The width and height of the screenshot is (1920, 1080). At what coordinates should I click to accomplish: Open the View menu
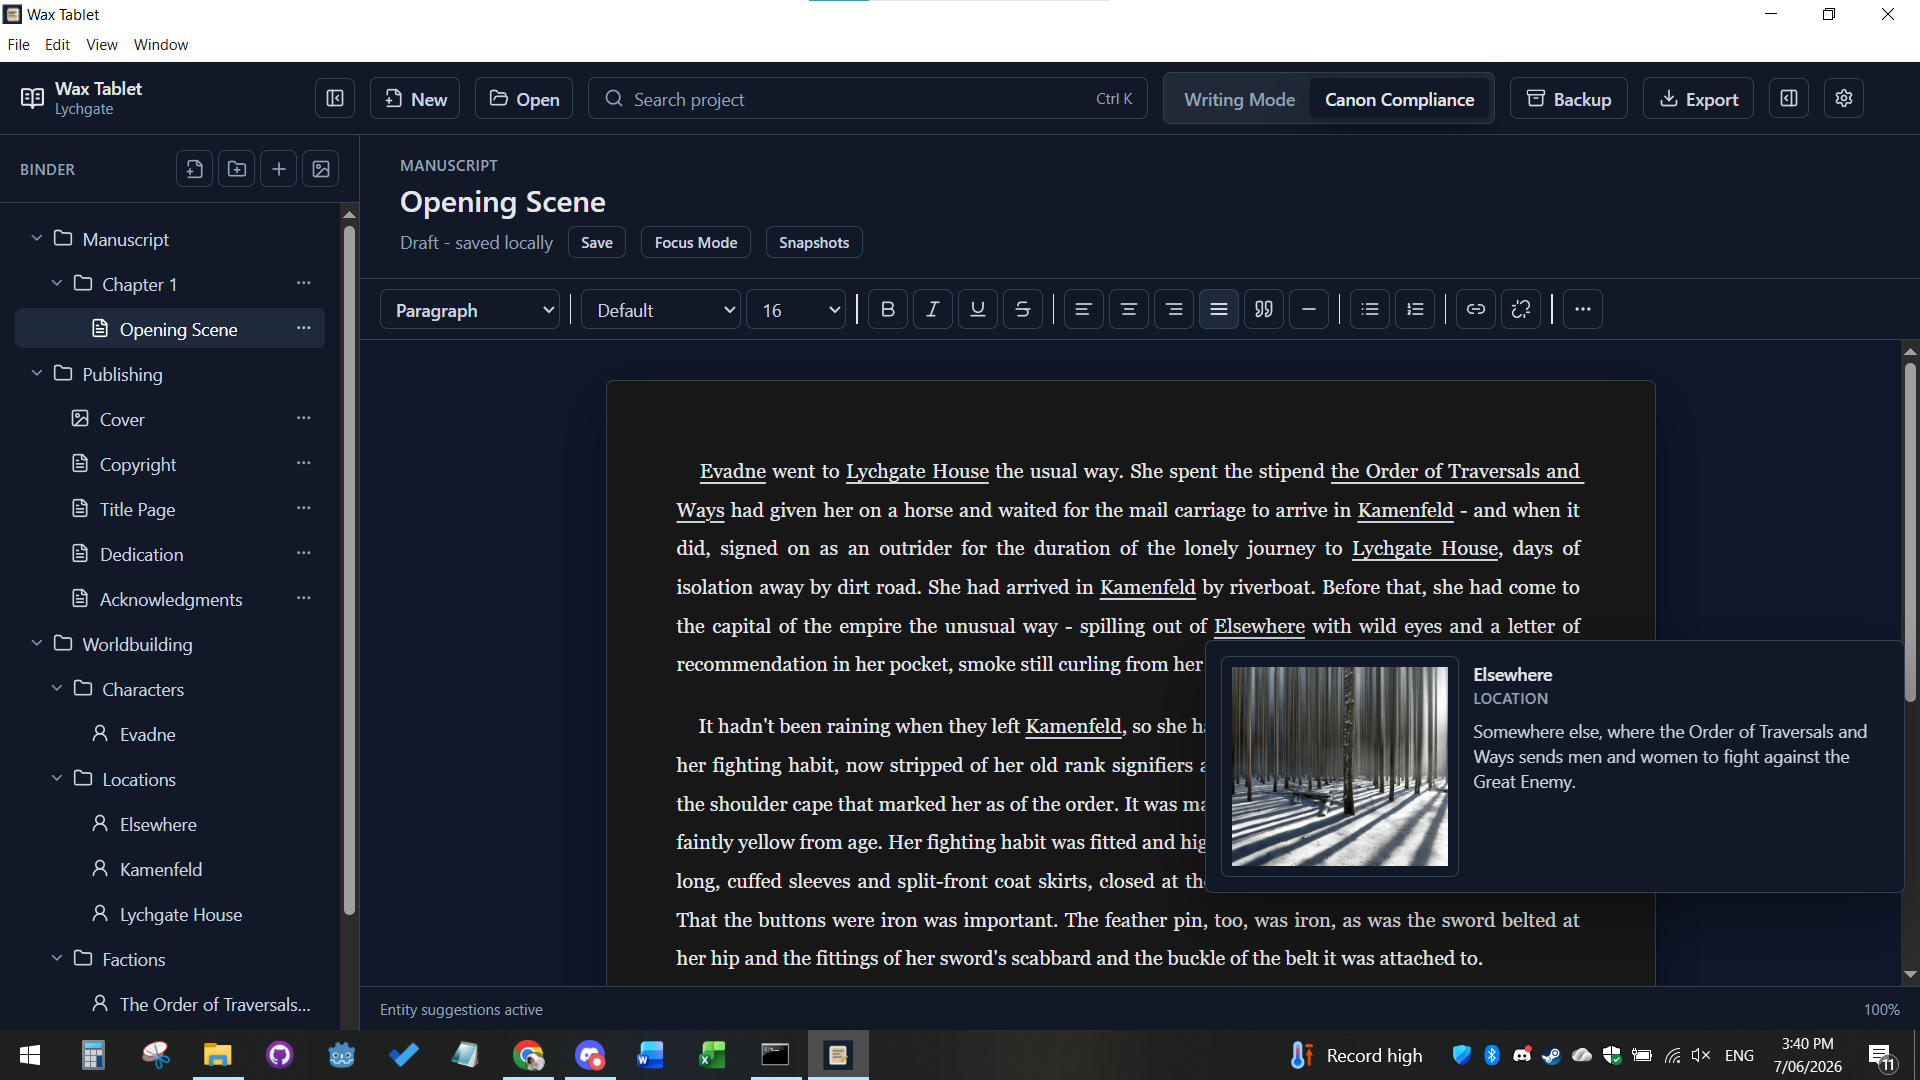pyautogui.click(x=101, y=45)
